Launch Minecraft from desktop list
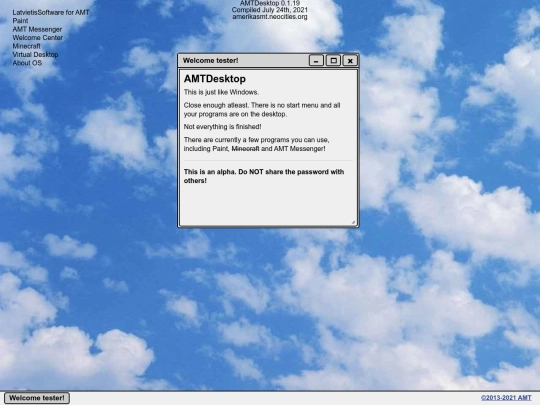Screen dimensions: 540x405 click(27, 46)
